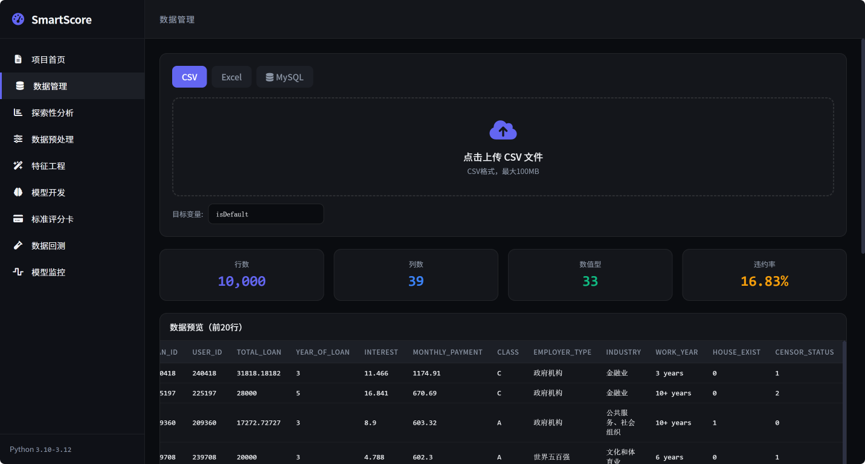
Task: Click the 模型开发 brain icon
Action: (18, 192)
